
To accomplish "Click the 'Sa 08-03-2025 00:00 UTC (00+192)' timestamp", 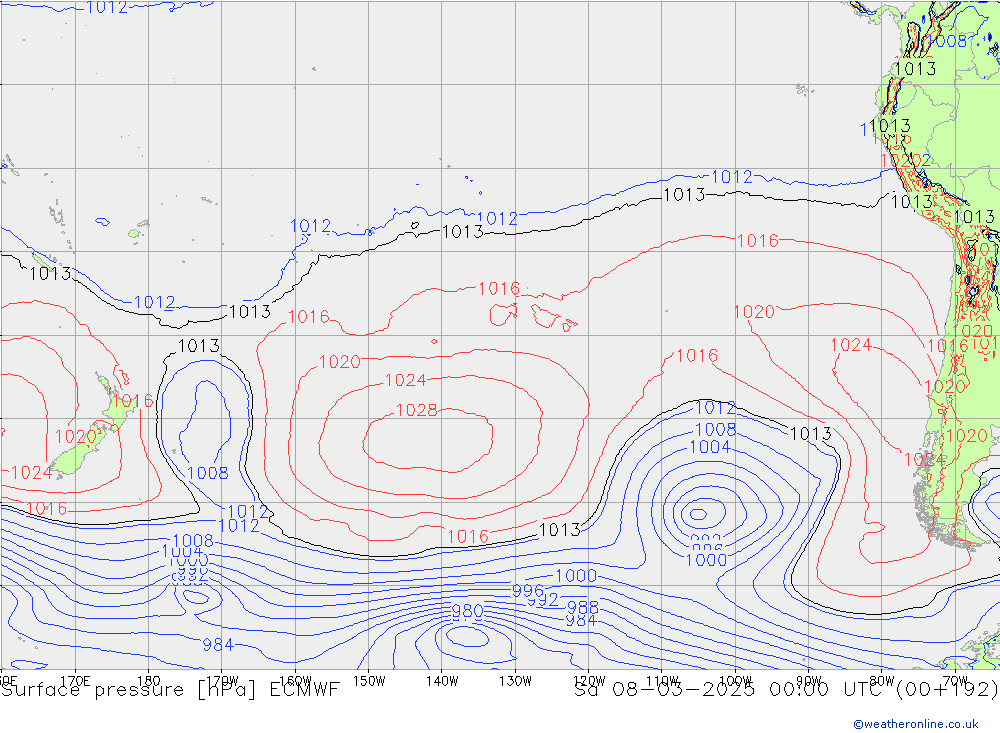I will coord(786,690).
